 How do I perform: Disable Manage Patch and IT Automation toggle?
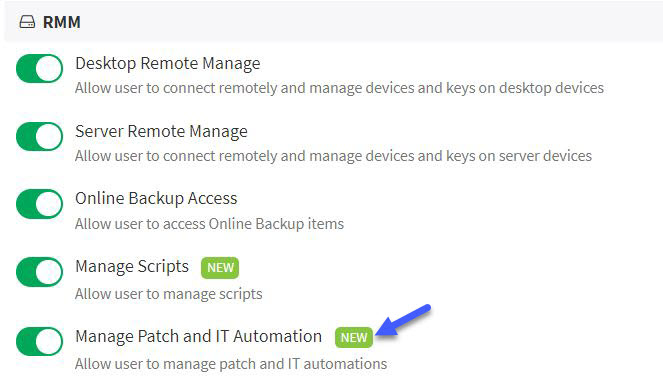click(39, 341)
